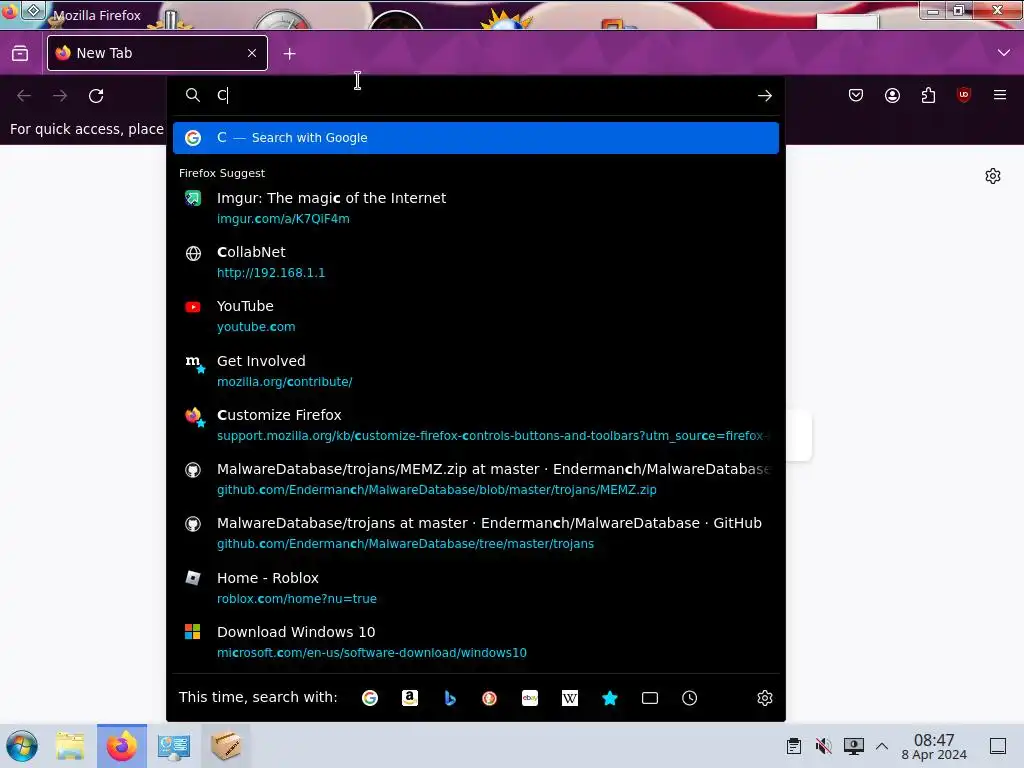
Task: Open the MEMZ.zip GitHub suggestion
Action: pyautogui.click(x=475, y=479)
